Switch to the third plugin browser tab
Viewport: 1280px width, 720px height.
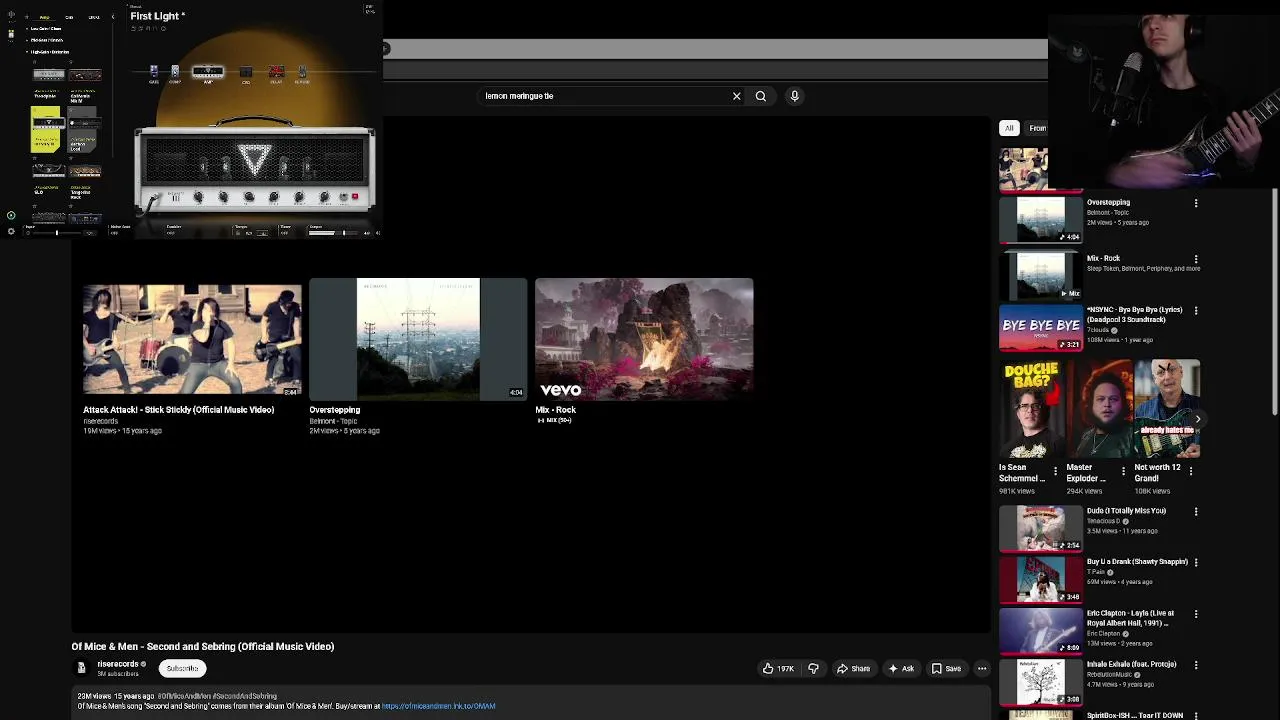point(94,17)
